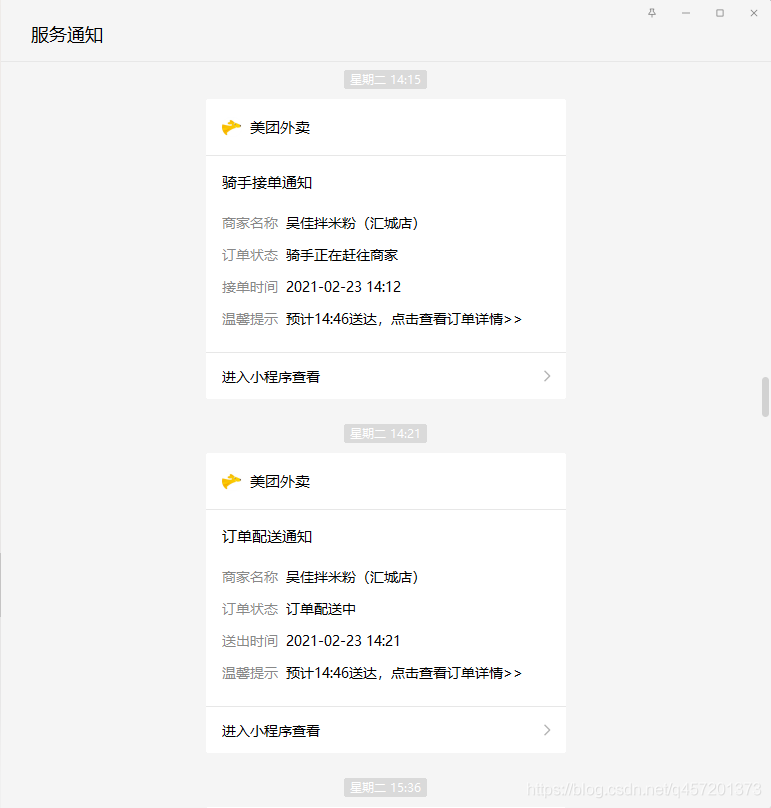Click status 订单配送中
Screen dimensions: 771x808
321,610
